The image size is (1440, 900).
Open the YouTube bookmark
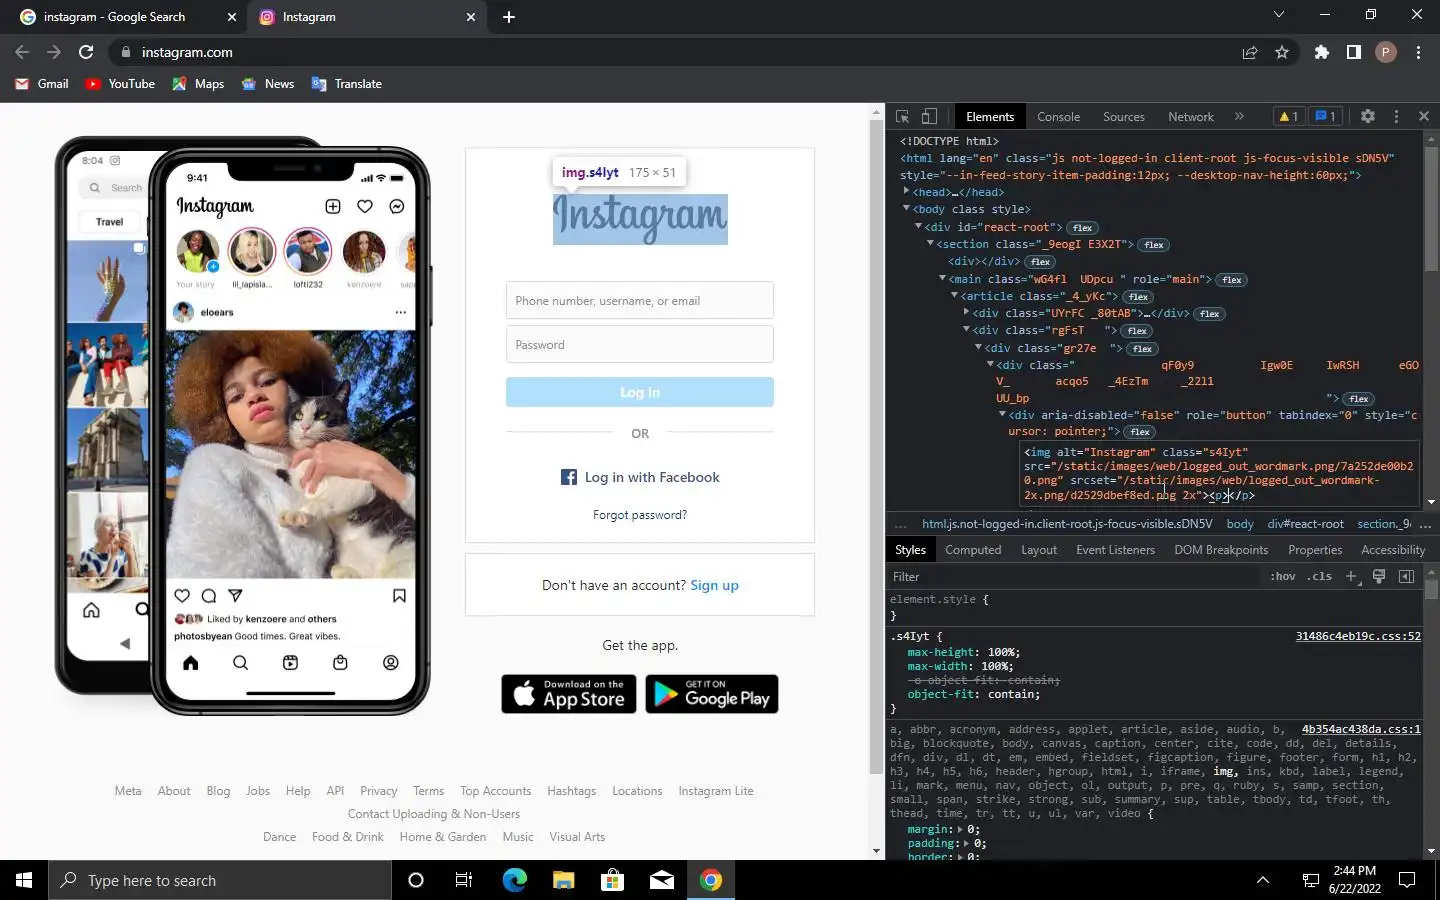[120, 84]
